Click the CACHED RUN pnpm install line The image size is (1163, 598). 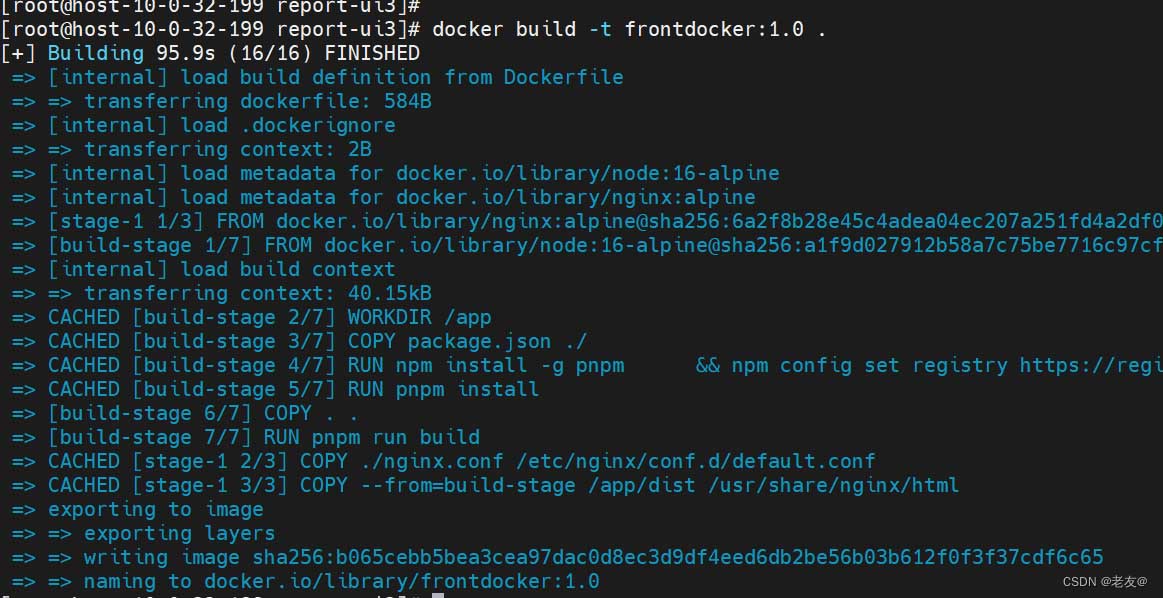point(275,389)
